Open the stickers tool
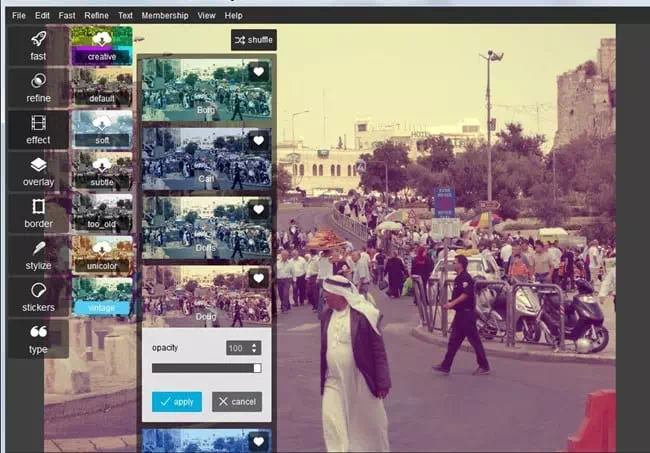 click(38, 297)
